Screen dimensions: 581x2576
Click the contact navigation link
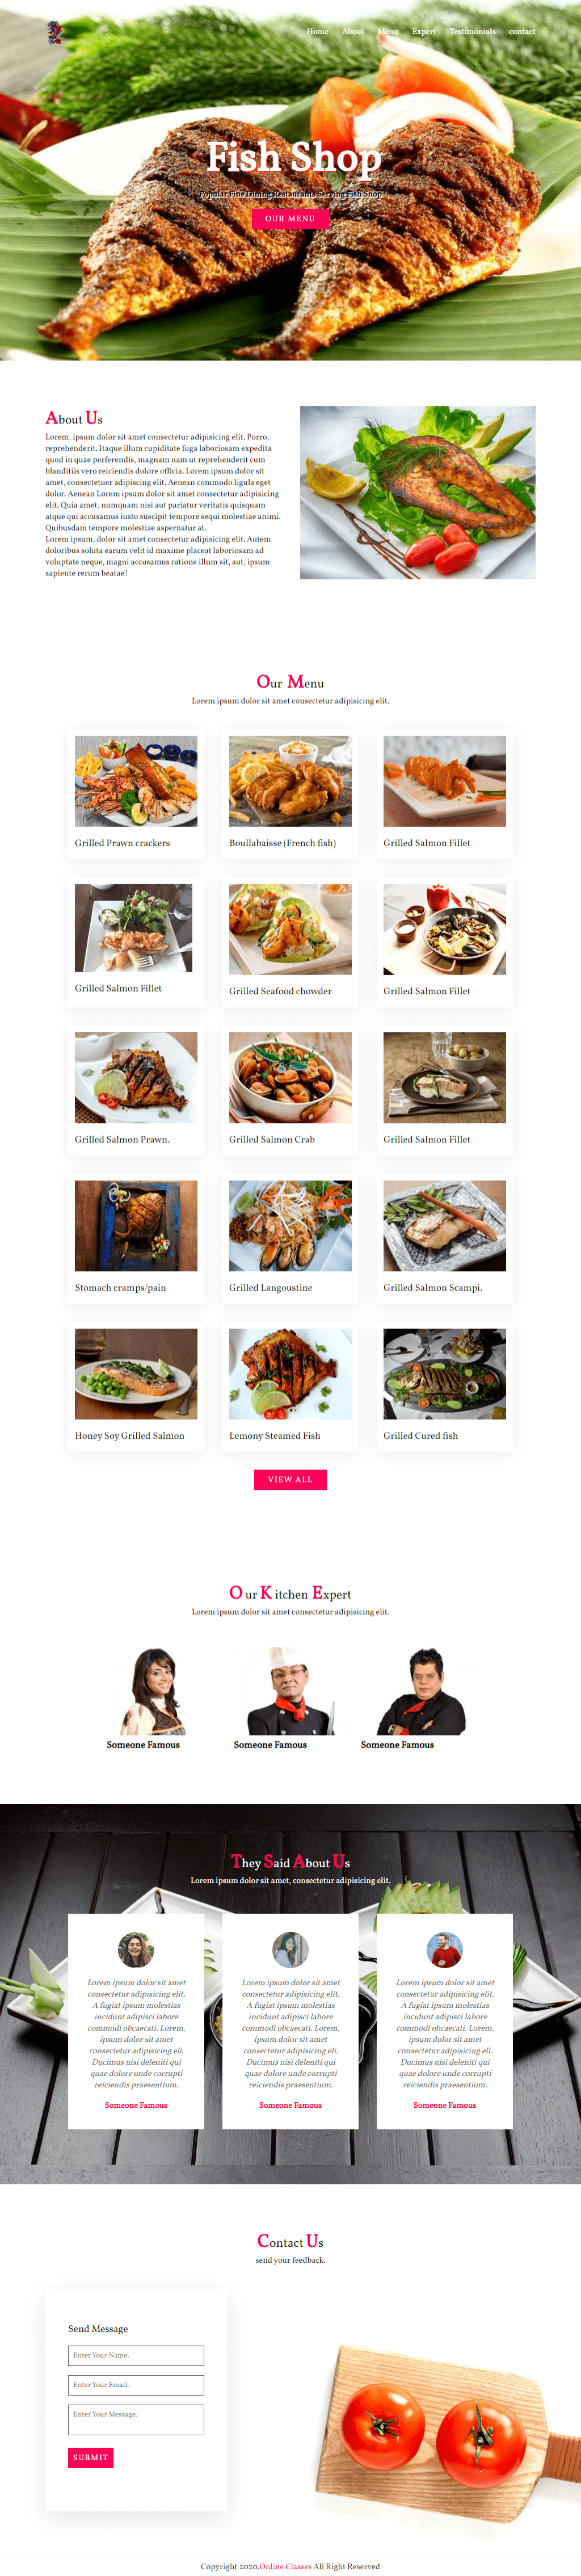(522, 31)
